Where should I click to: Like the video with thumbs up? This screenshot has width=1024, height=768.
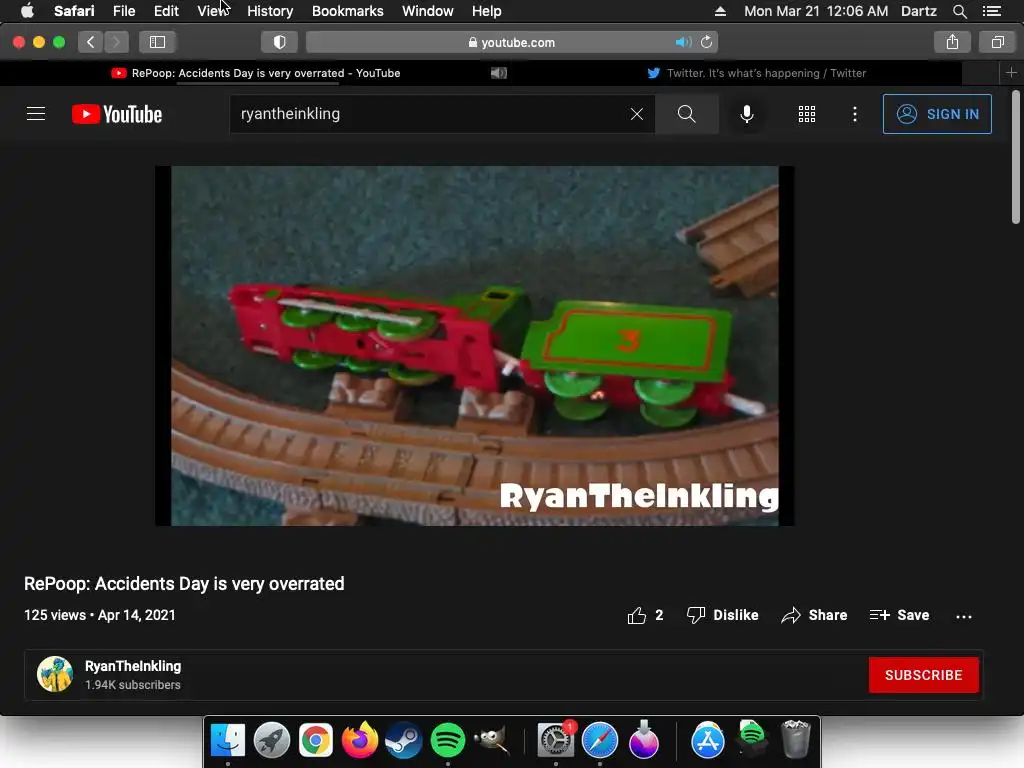click(x=645, y=615)
